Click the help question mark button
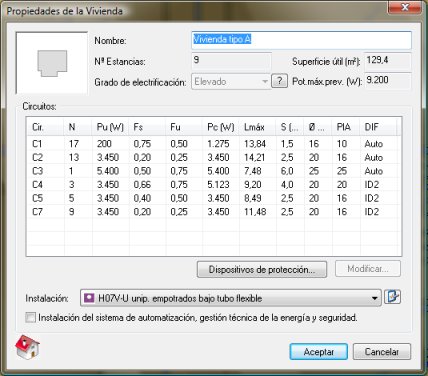Image resolution: width=428 pixels, height=376 pixels. coord(280,81)
